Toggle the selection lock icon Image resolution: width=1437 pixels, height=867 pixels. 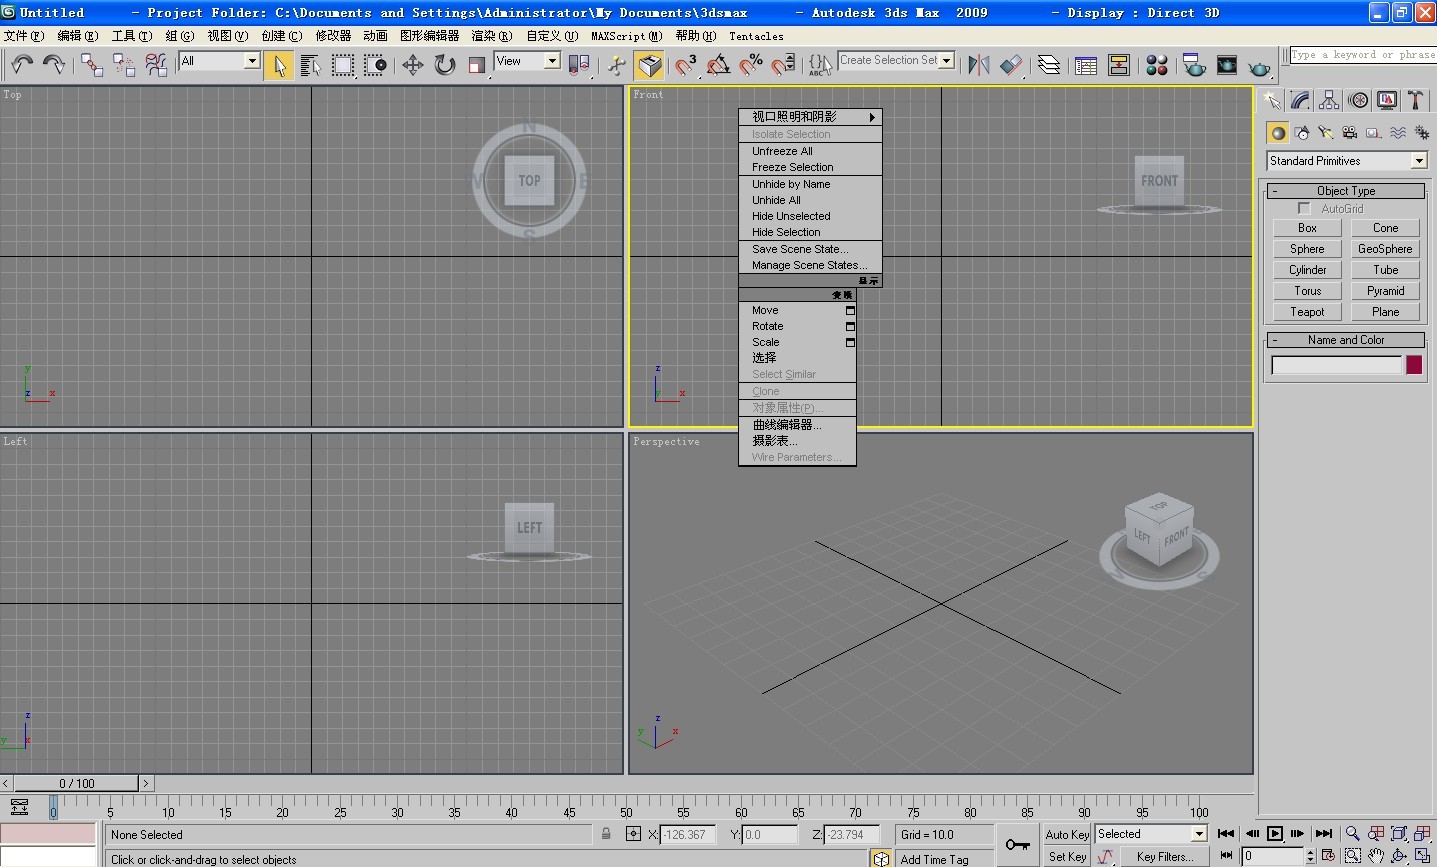point(606,834)
